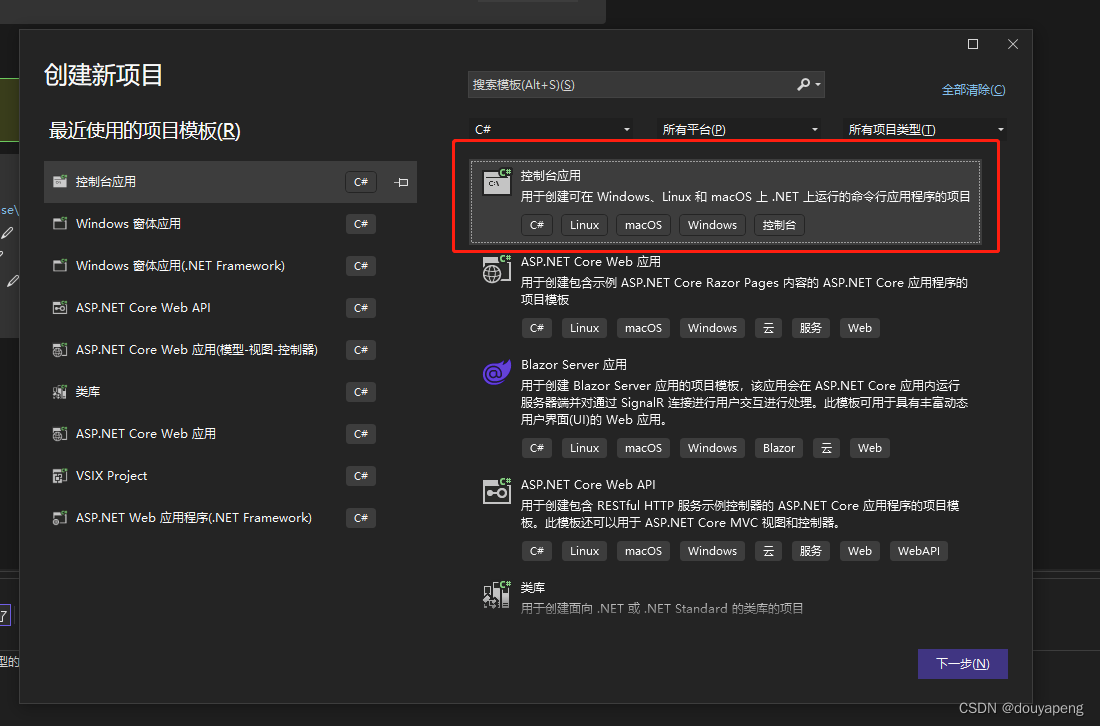Select recent template VSIX Project
The image size is (1100, 726).
point(230,476)
